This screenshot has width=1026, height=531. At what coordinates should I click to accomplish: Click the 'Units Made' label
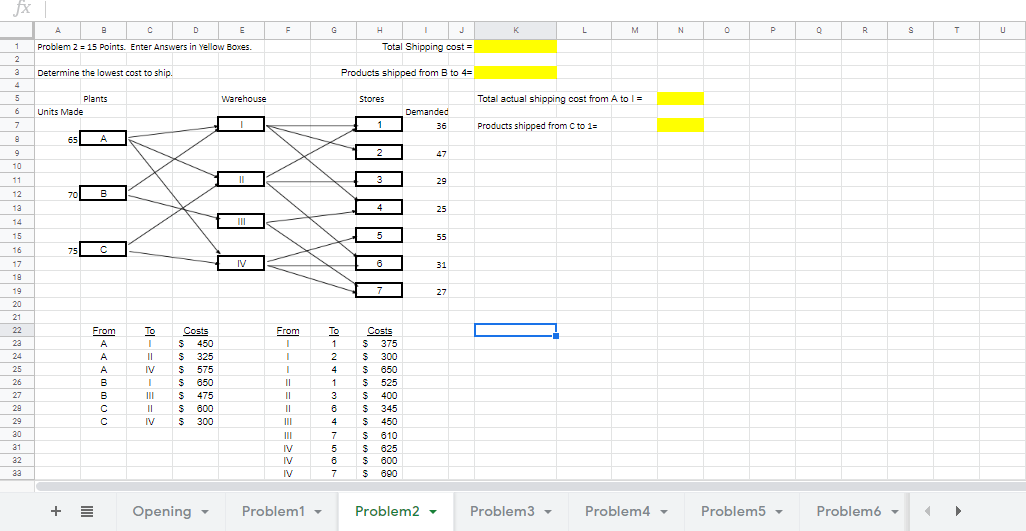click(60, 112)
